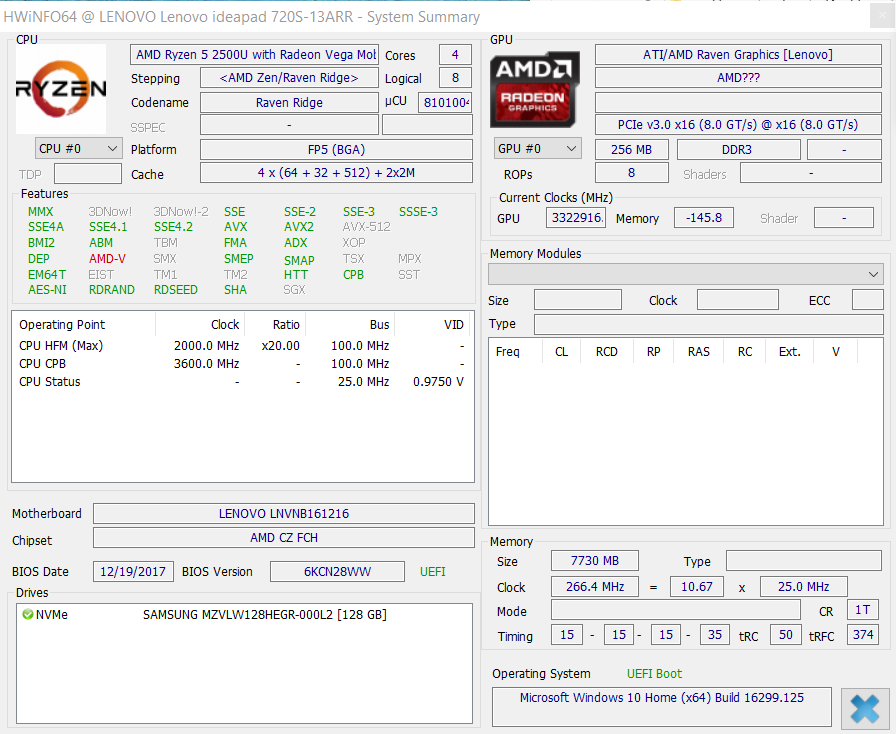Image resolution: width=896 pixels, height=734 pixels.
Task: Click the GPU Memory clock value -145.8
Action: (703, 217)
